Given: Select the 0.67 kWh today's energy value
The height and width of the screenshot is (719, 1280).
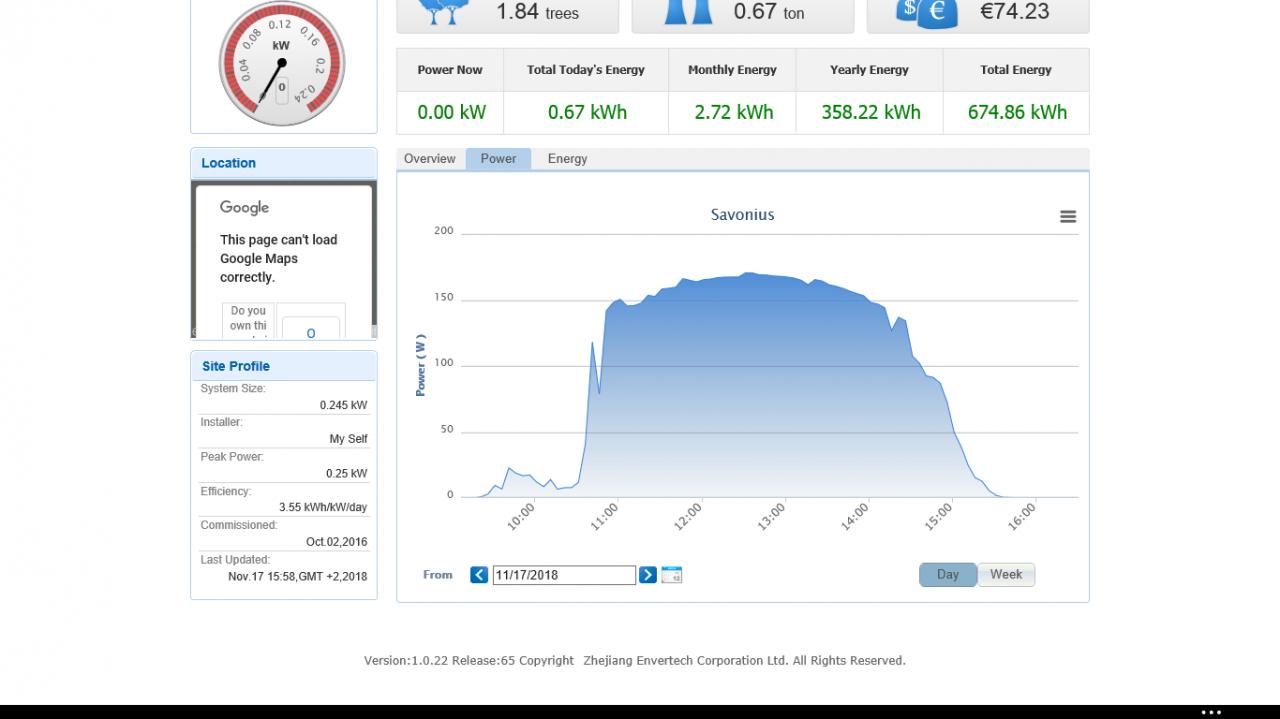Looking at the screenshot, I should tap(587, 112).
